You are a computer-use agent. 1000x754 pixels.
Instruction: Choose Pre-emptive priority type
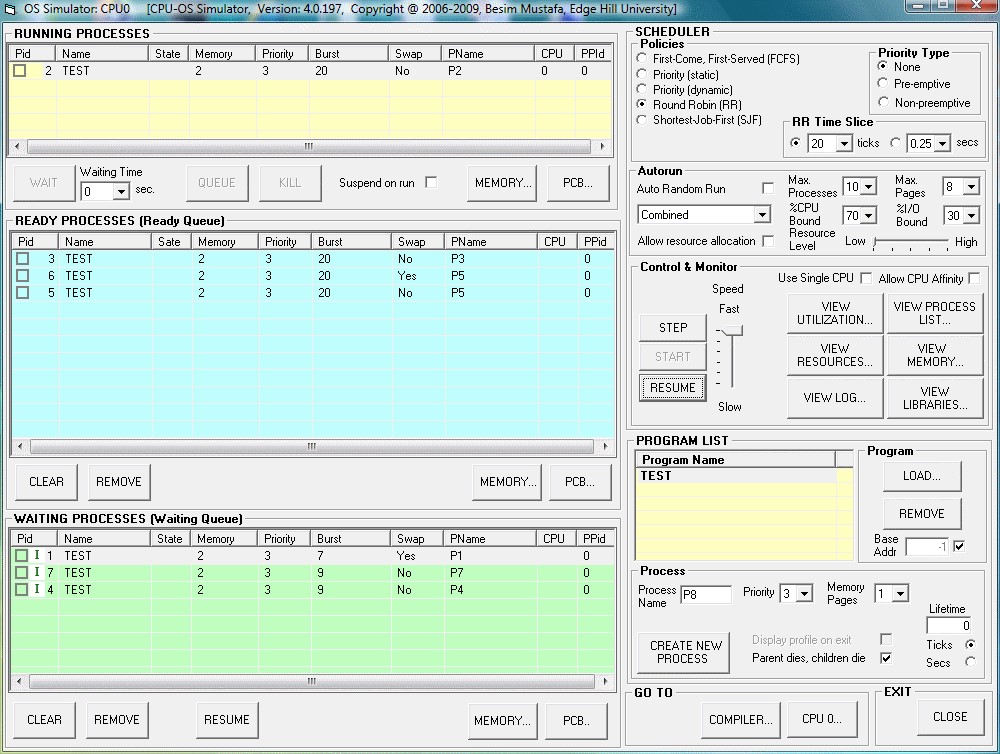coord(883,84)
